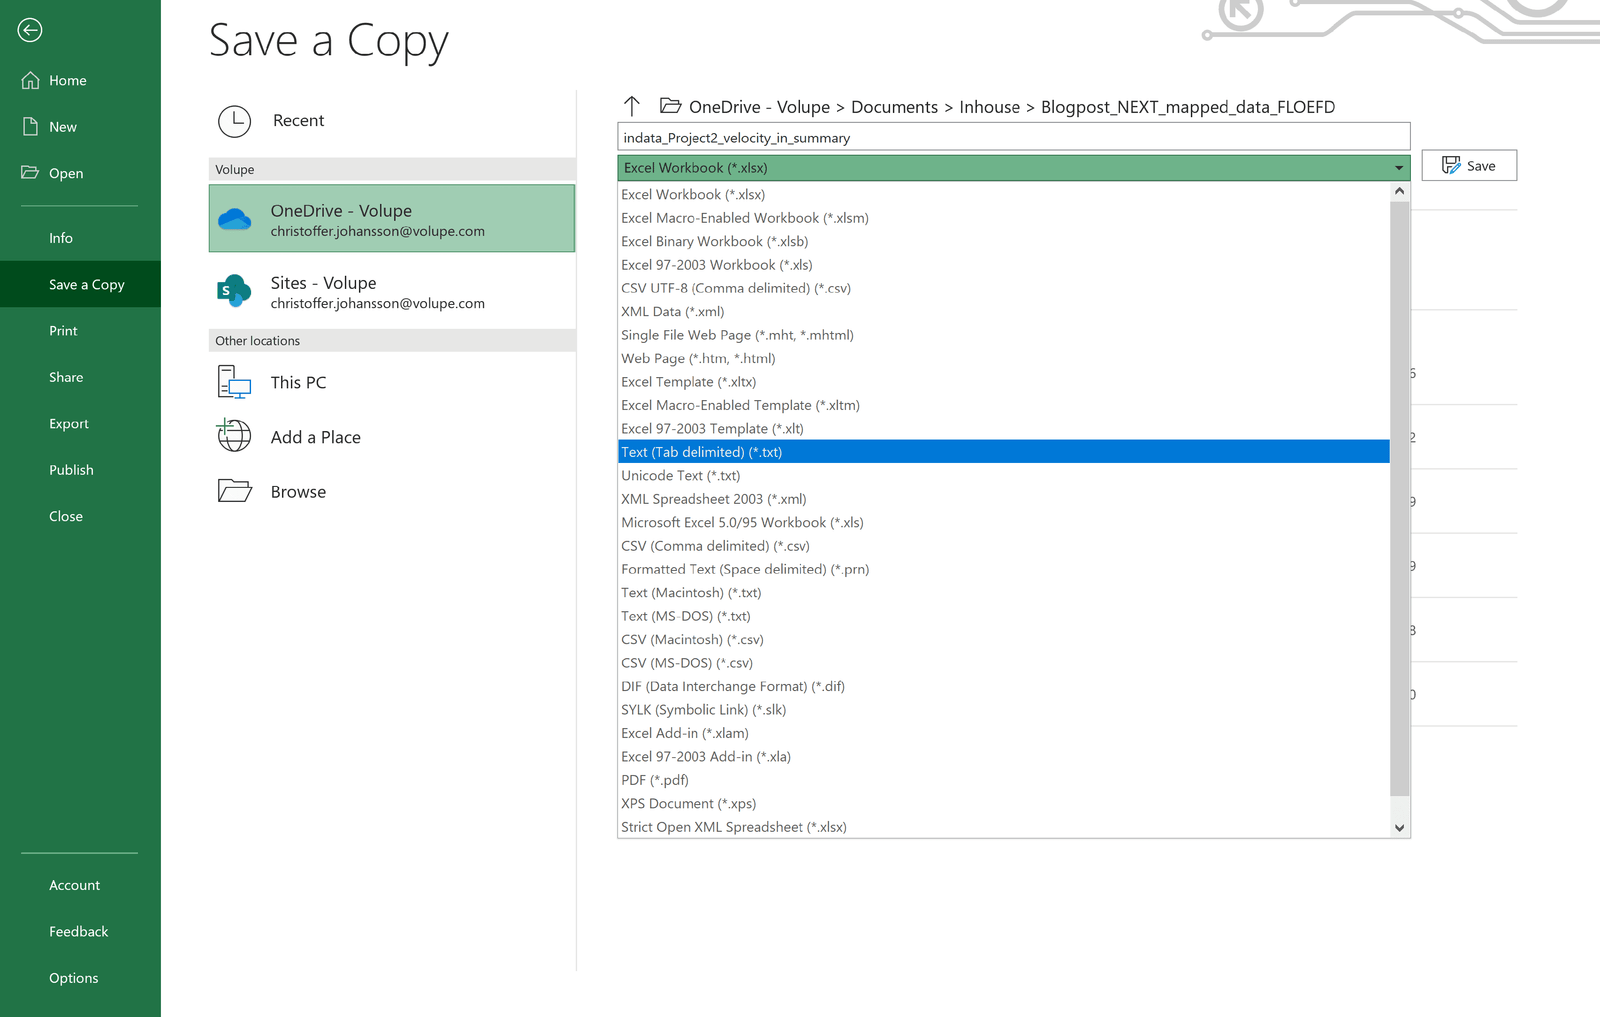Click the Save button

(1469, 166)
